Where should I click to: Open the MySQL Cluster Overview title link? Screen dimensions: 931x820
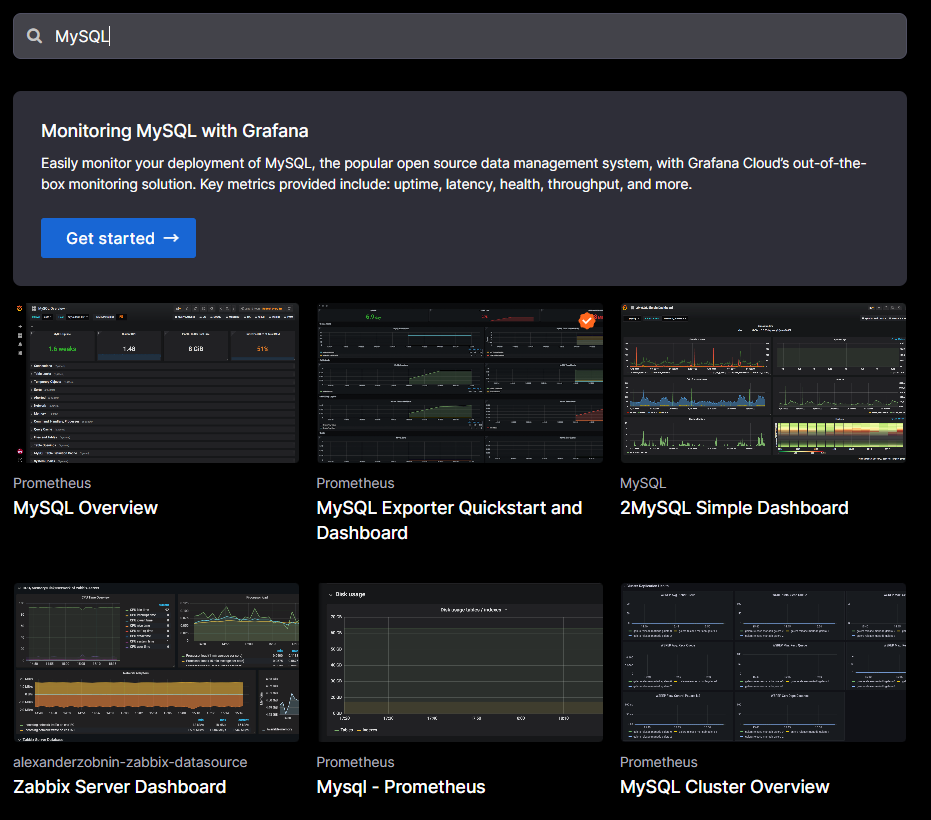[724, 787]
